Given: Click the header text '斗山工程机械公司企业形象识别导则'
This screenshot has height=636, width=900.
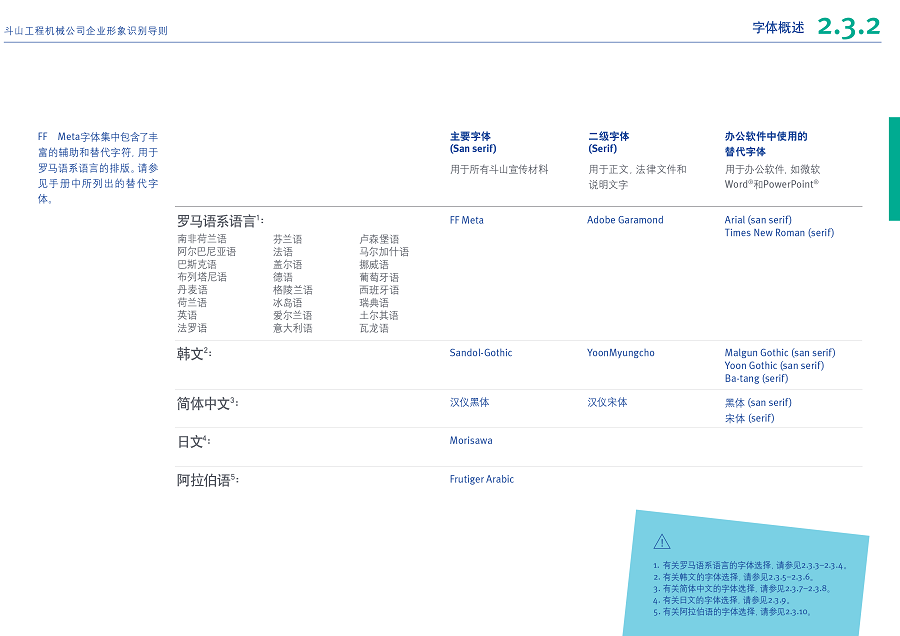Looking at the screenshot, I should (x=86, y=30).
